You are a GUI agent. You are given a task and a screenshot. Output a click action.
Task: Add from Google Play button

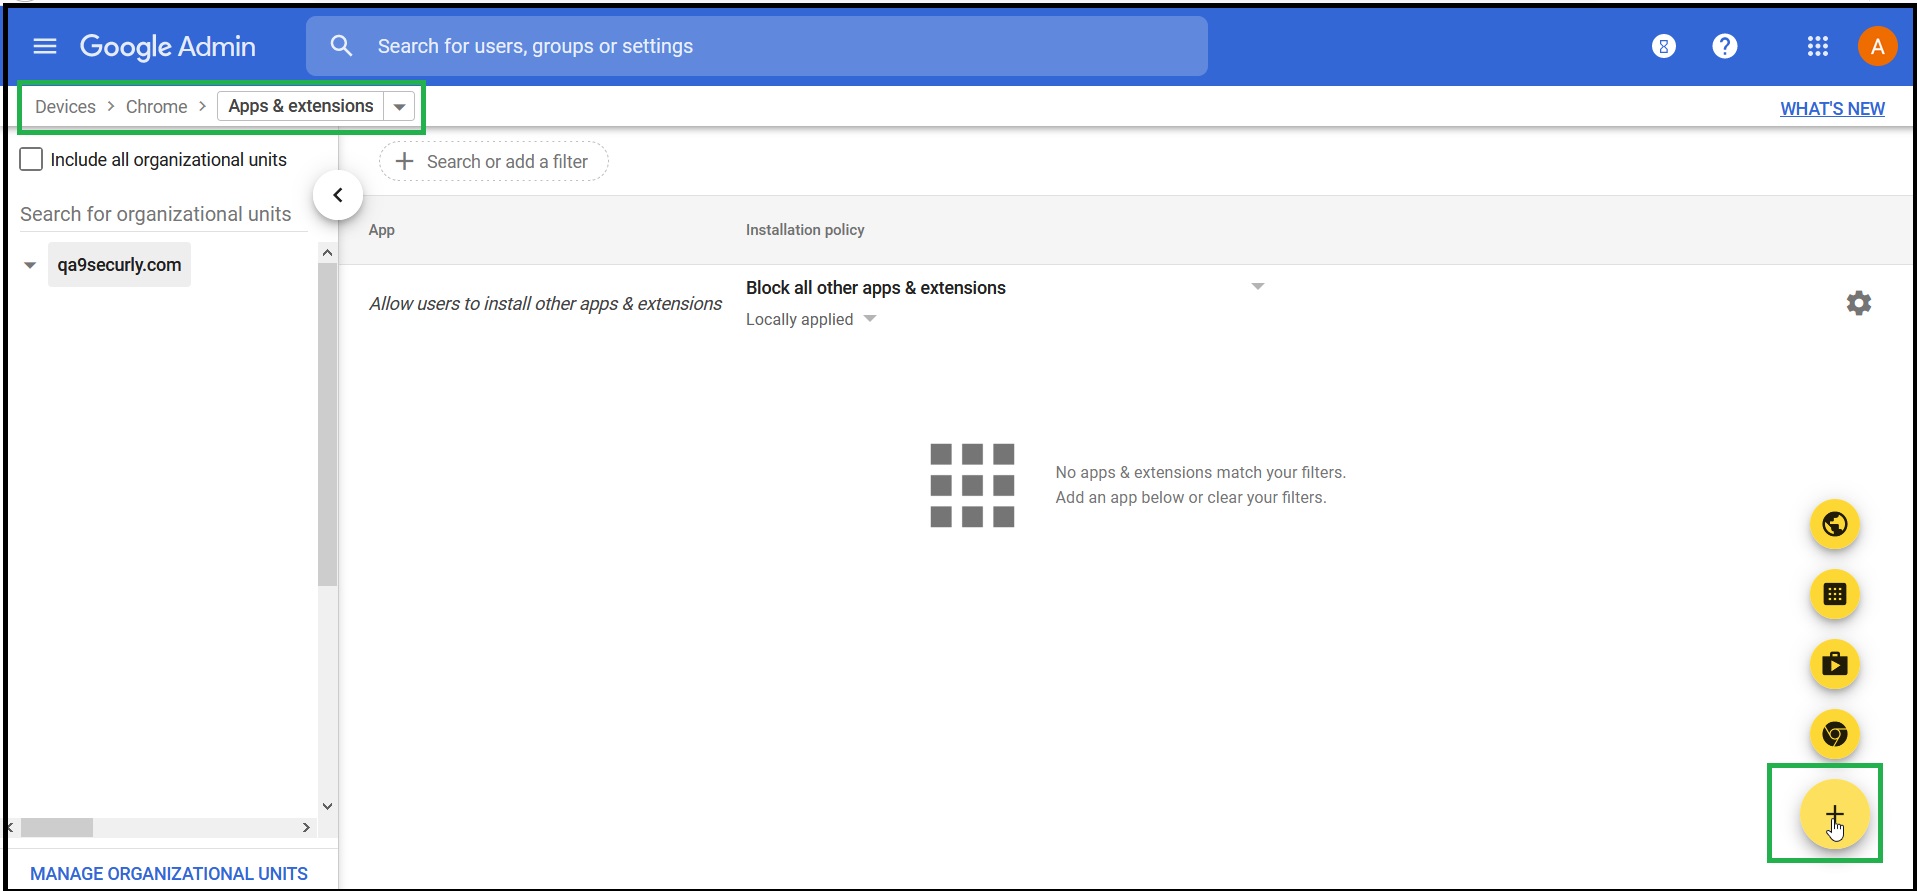[x=1835, y=664]
